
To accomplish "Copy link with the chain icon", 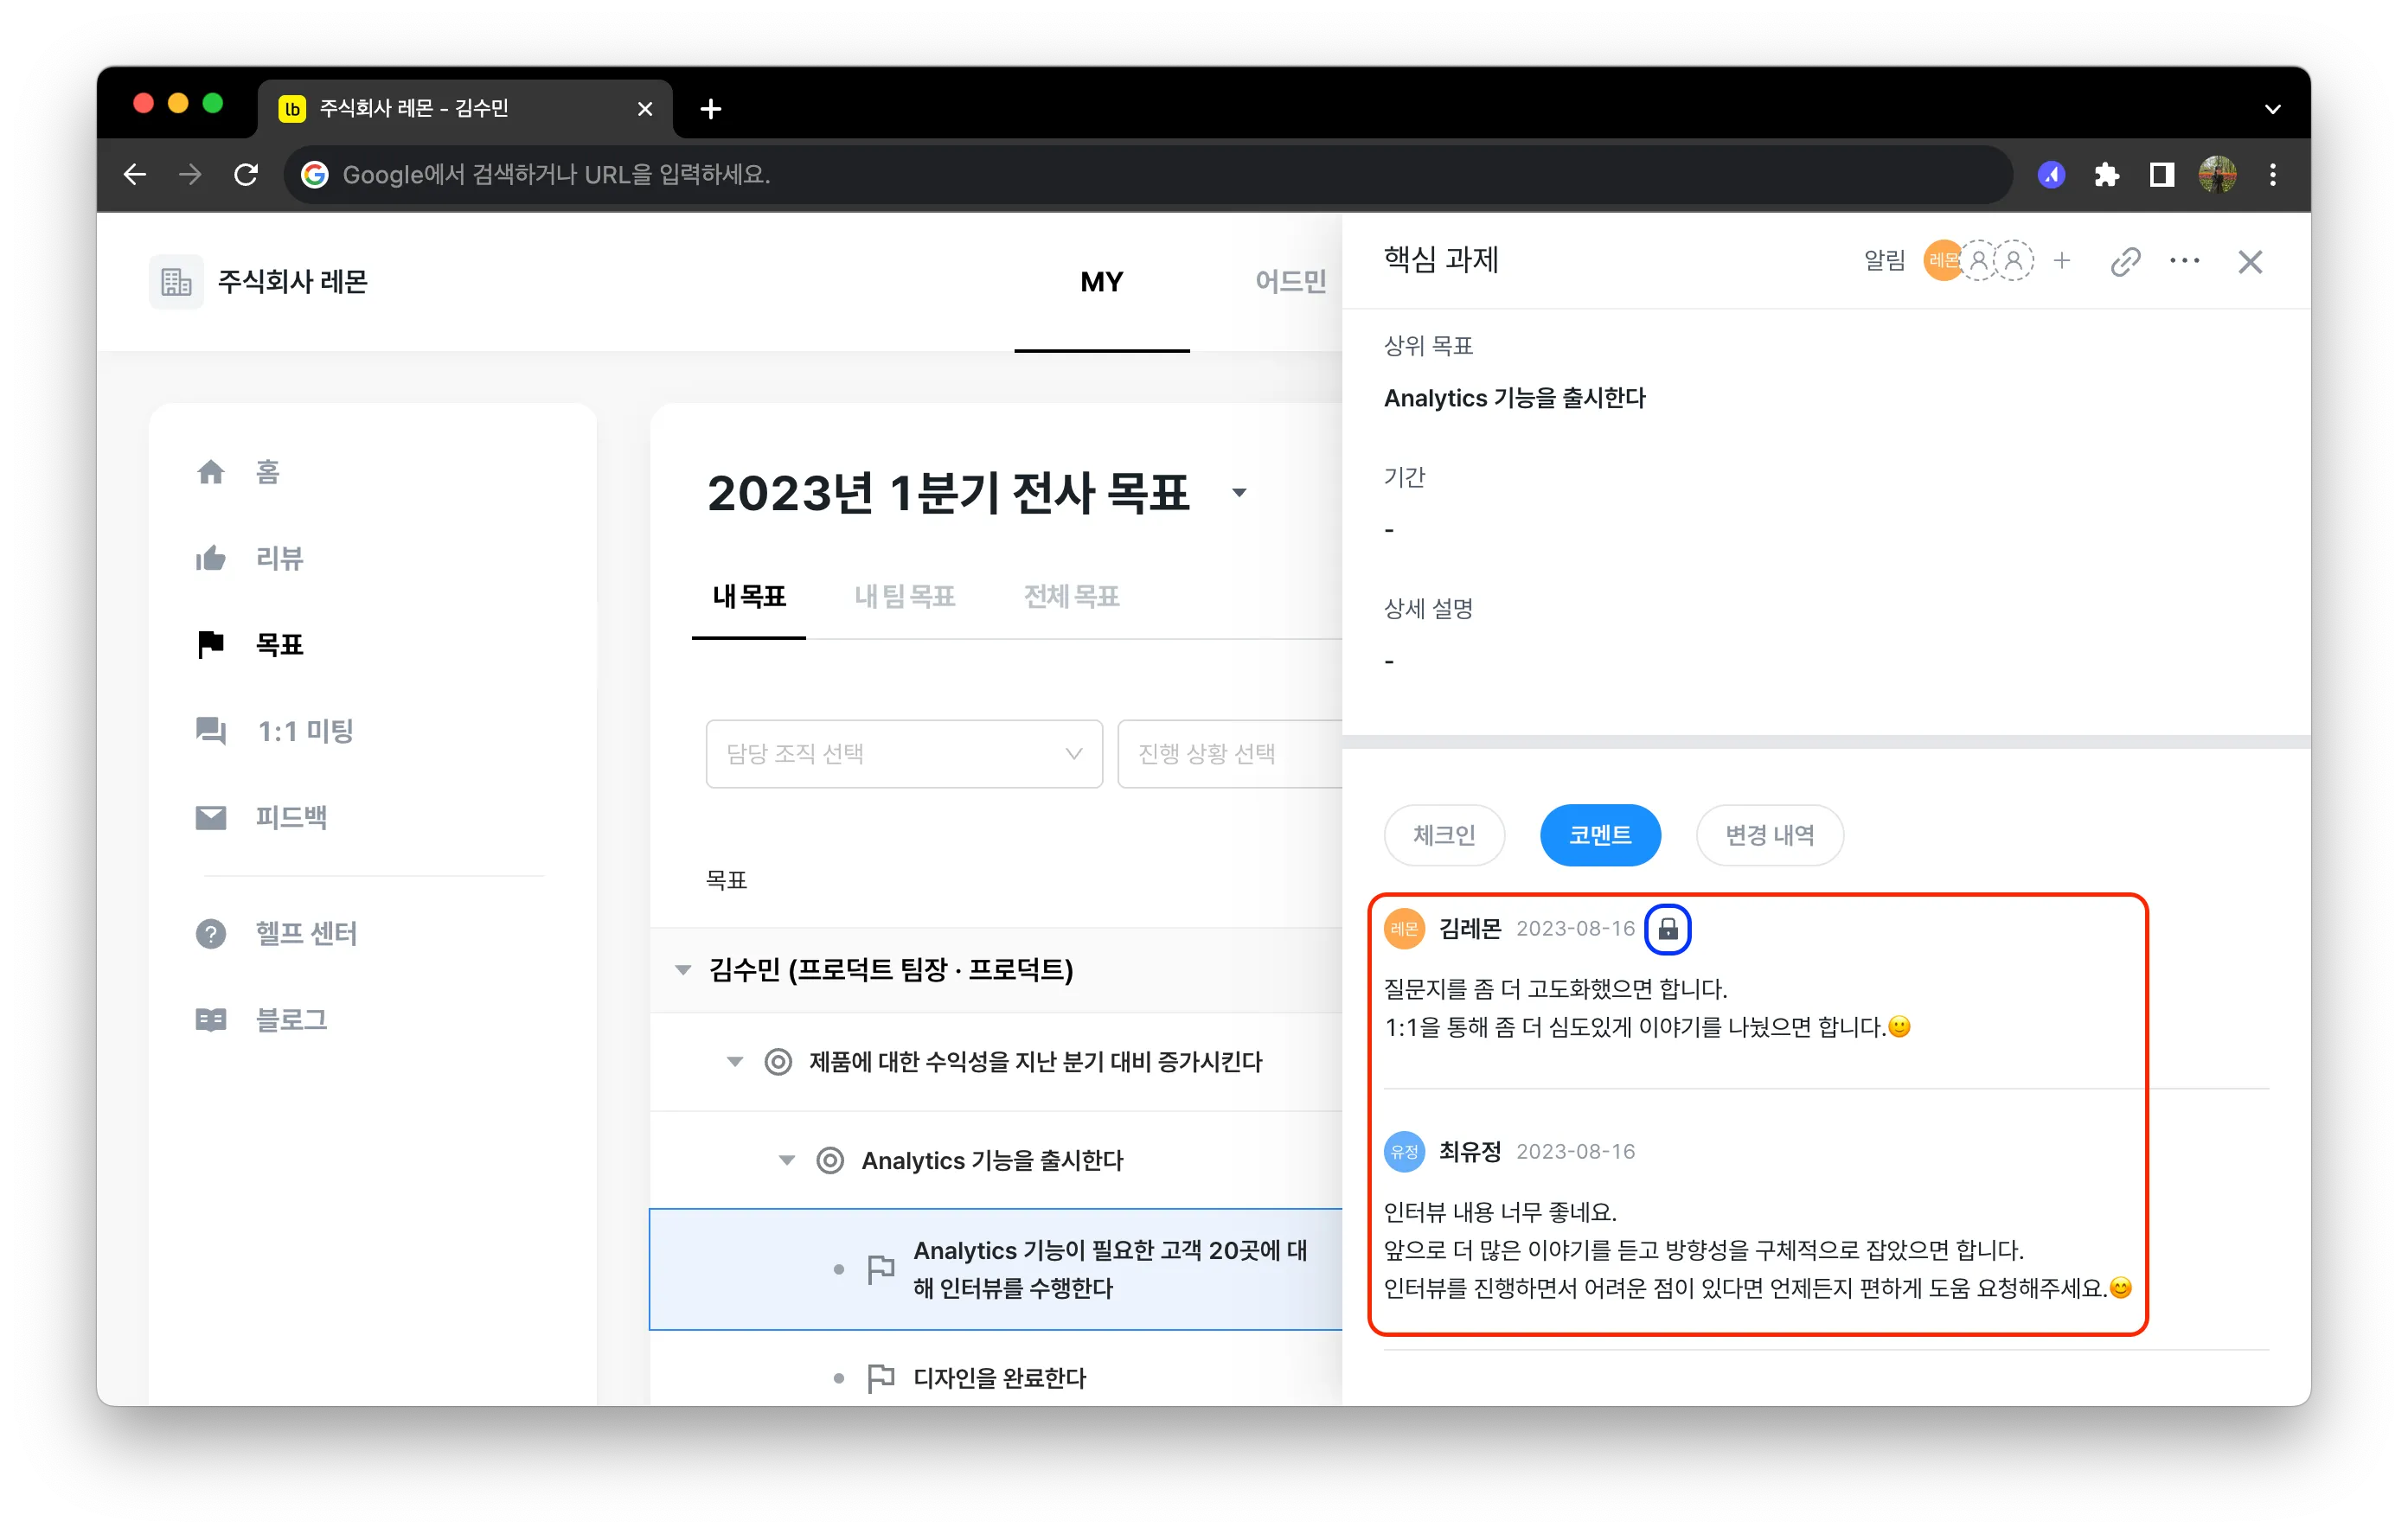I will [2125, 261].
